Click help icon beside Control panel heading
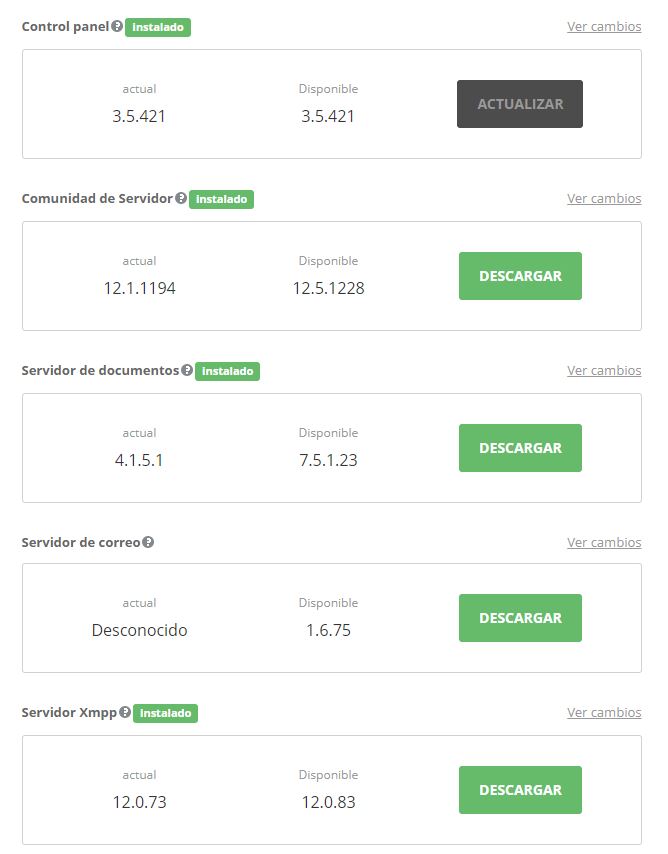 tap(117, 26)
